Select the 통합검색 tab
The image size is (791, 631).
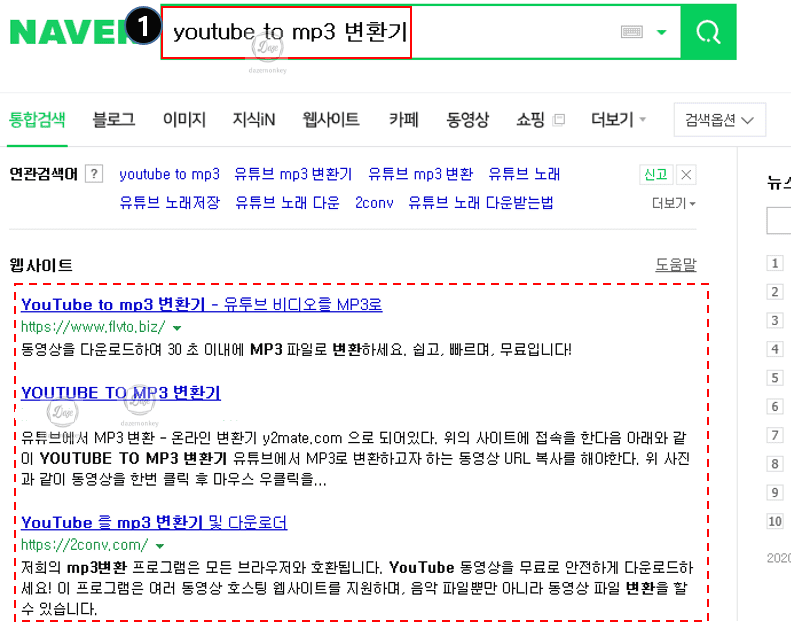[x=37, y=120]
